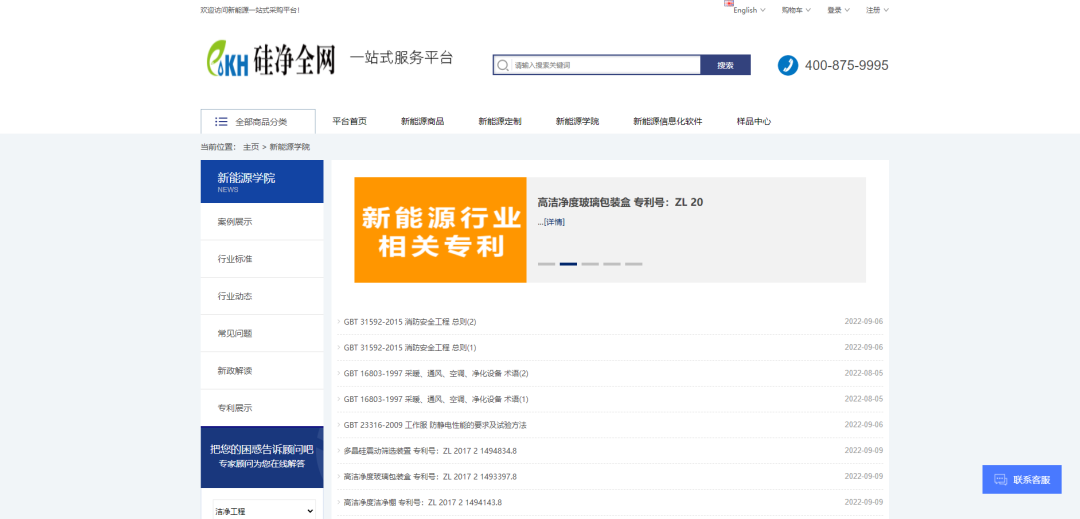Expand the 登录 dropdown
This screenshot has width=1080, height=519.
pyautogui.click(x=838, y=10)
